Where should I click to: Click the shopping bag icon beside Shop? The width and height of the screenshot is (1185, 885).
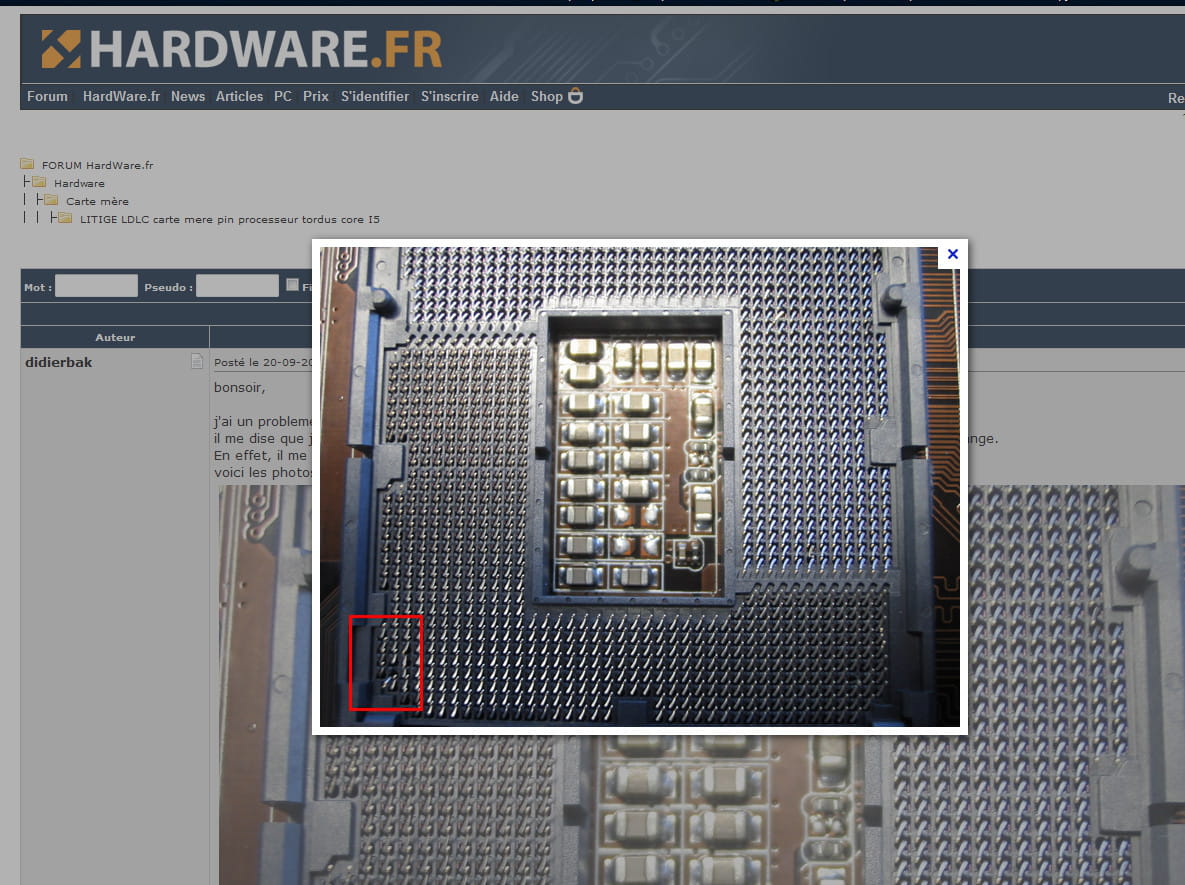coord(576,96)
